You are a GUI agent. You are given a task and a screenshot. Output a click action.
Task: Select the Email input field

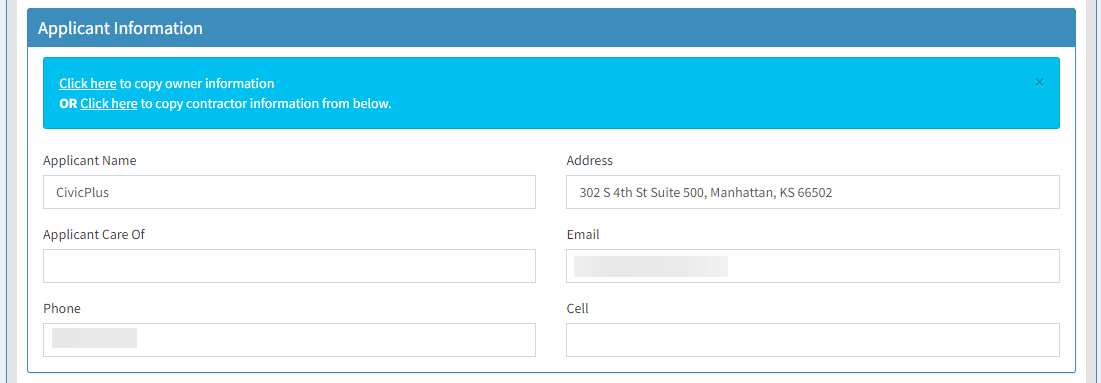(x=813, y=266)
